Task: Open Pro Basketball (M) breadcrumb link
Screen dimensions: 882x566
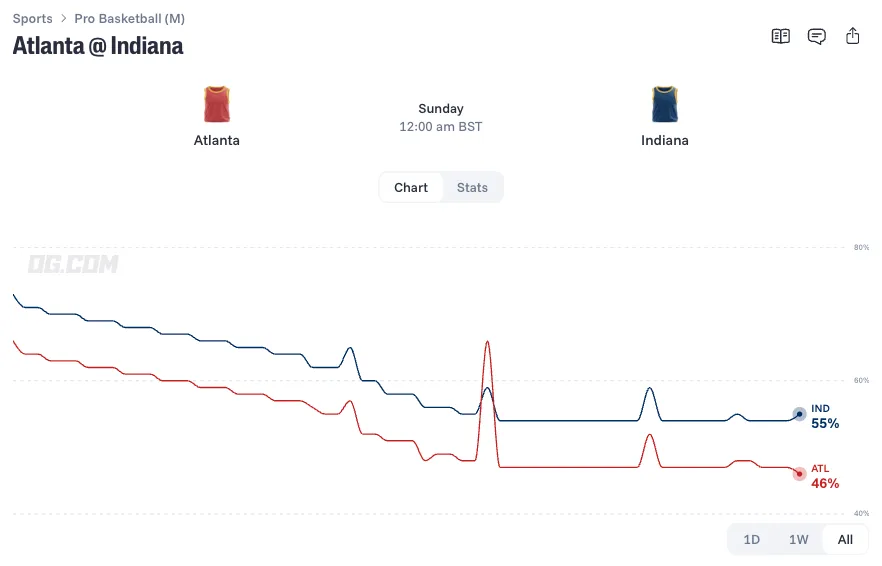Action: tap(129, 19)
